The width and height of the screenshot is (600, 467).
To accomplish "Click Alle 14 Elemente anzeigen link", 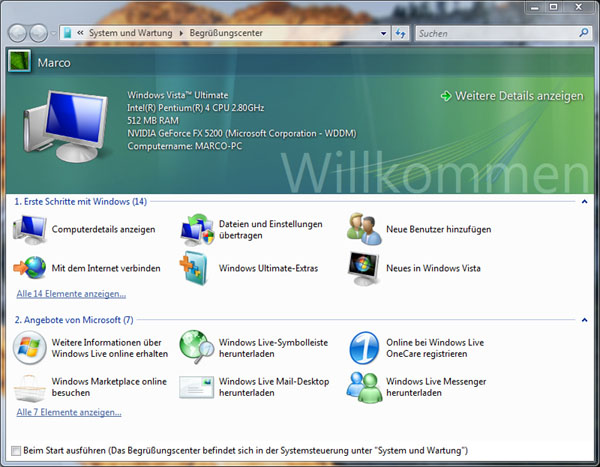I will point(71,294).
